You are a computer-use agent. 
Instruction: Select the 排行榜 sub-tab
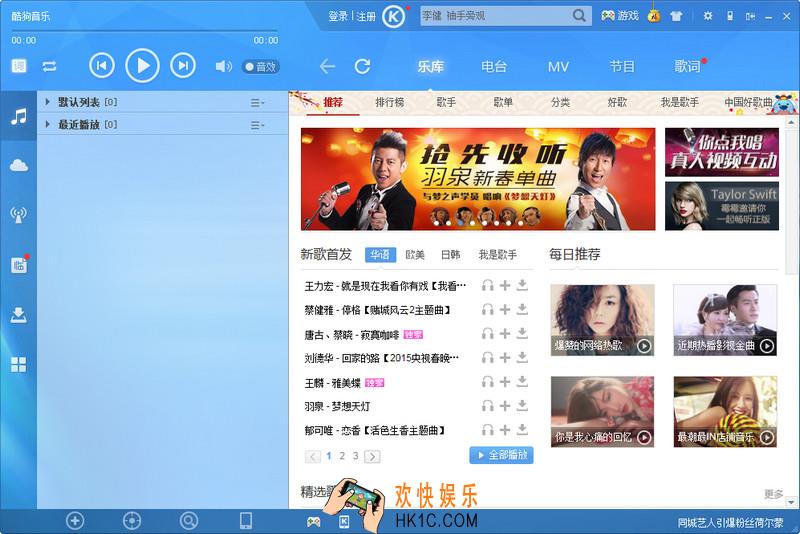[x=390, y=103]
